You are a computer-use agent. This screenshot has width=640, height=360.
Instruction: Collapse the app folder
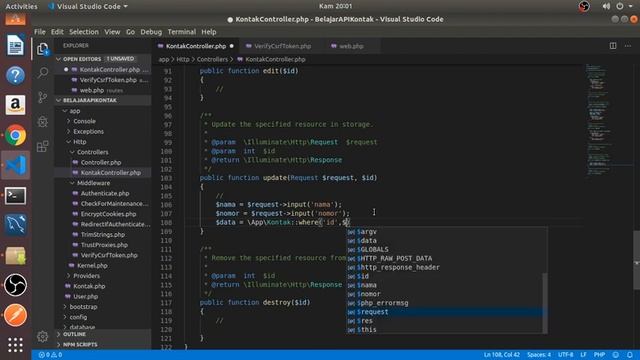65,111
